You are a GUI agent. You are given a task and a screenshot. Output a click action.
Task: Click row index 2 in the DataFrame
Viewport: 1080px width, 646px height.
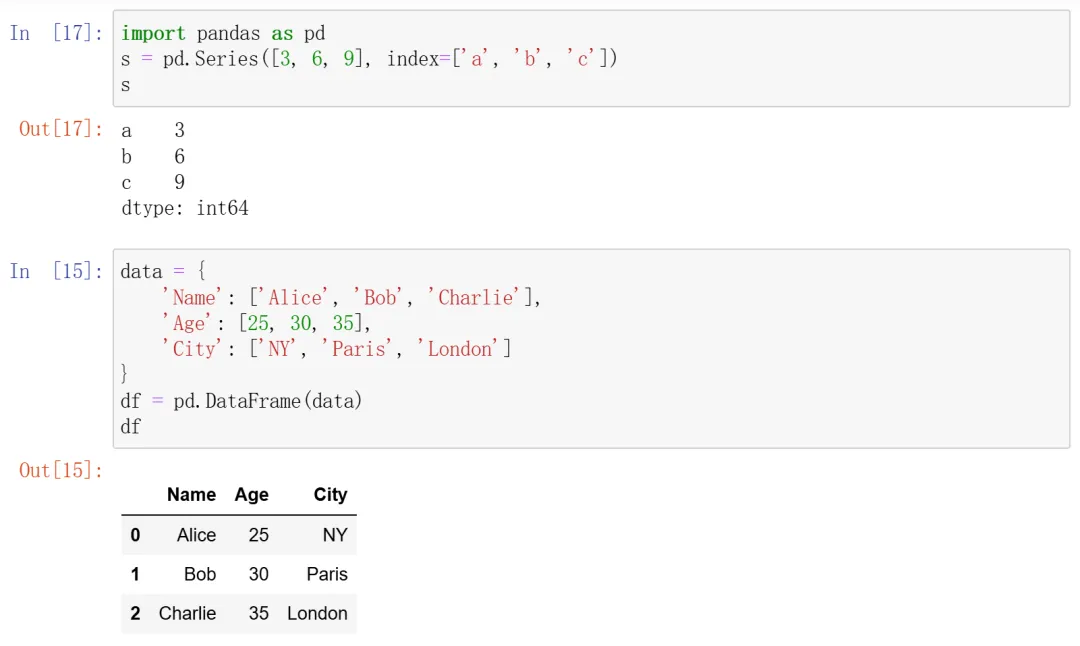[135, 613]
